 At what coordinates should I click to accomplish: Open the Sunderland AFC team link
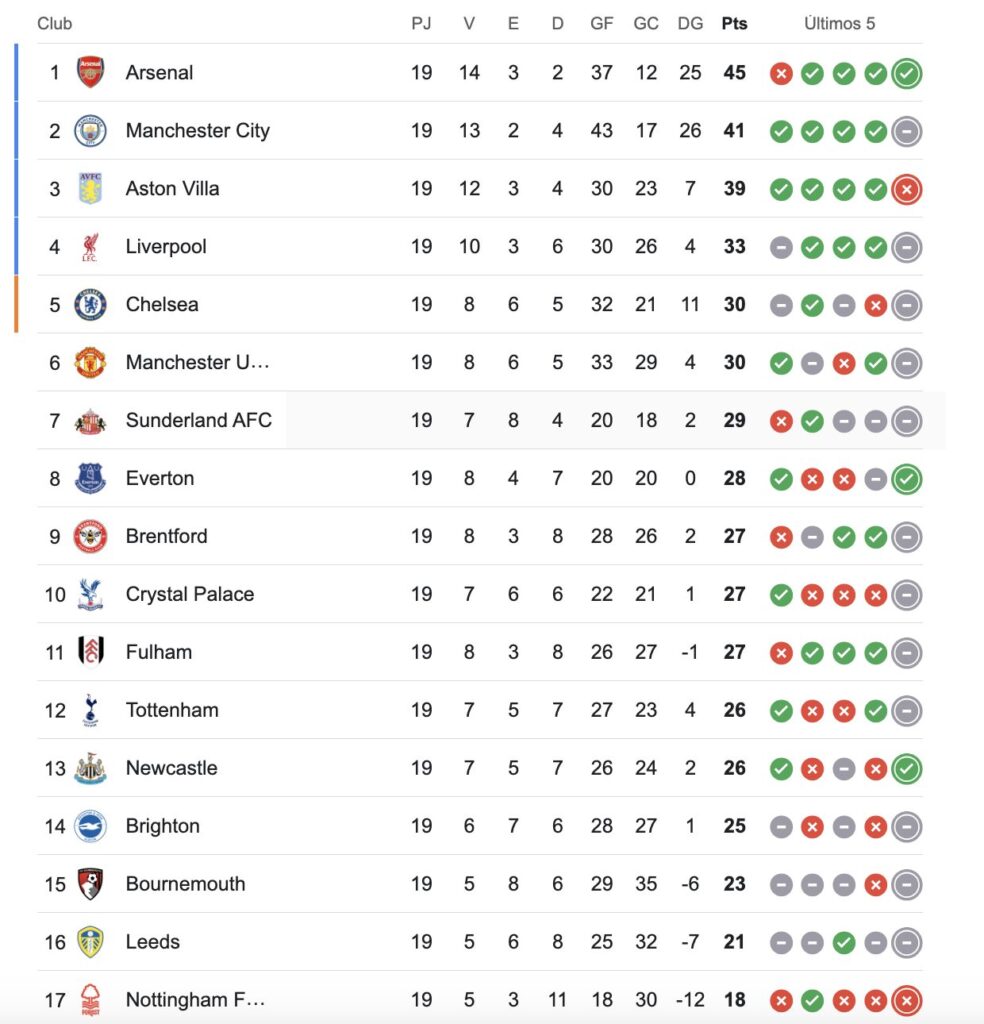(x=198, y=421)
